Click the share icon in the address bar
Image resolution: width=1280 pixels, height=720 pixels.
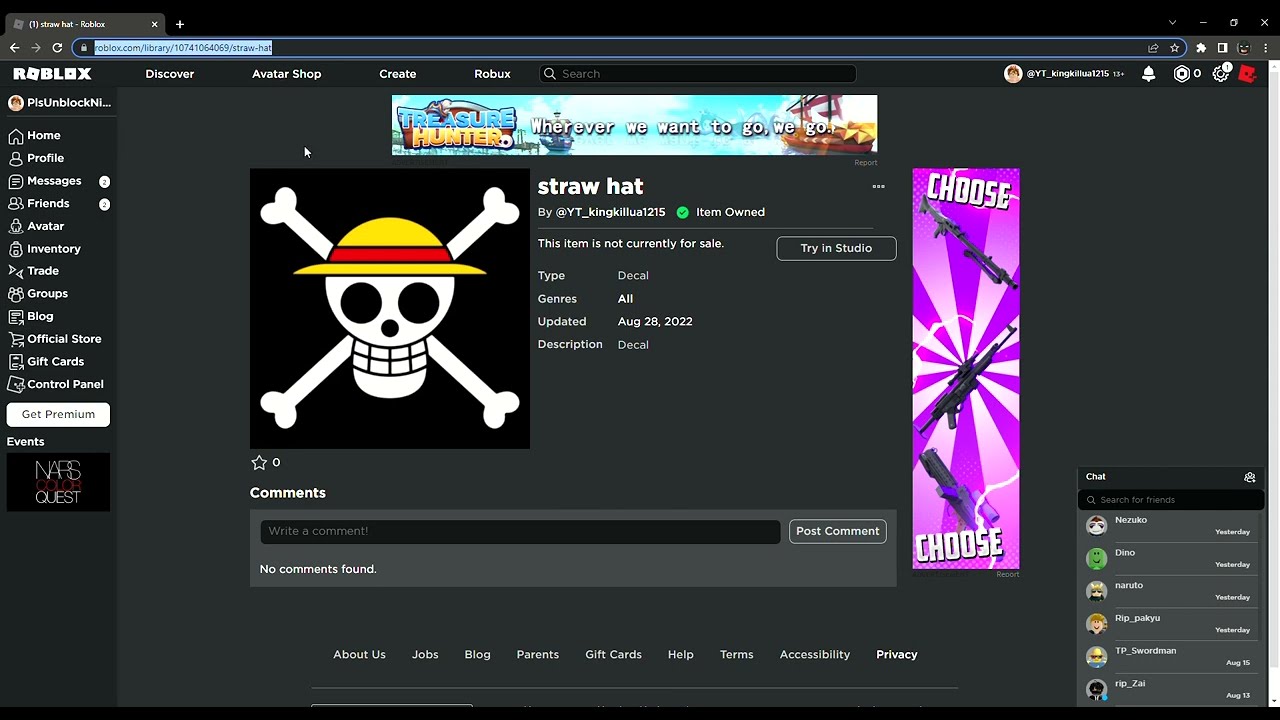[1153, 47]
